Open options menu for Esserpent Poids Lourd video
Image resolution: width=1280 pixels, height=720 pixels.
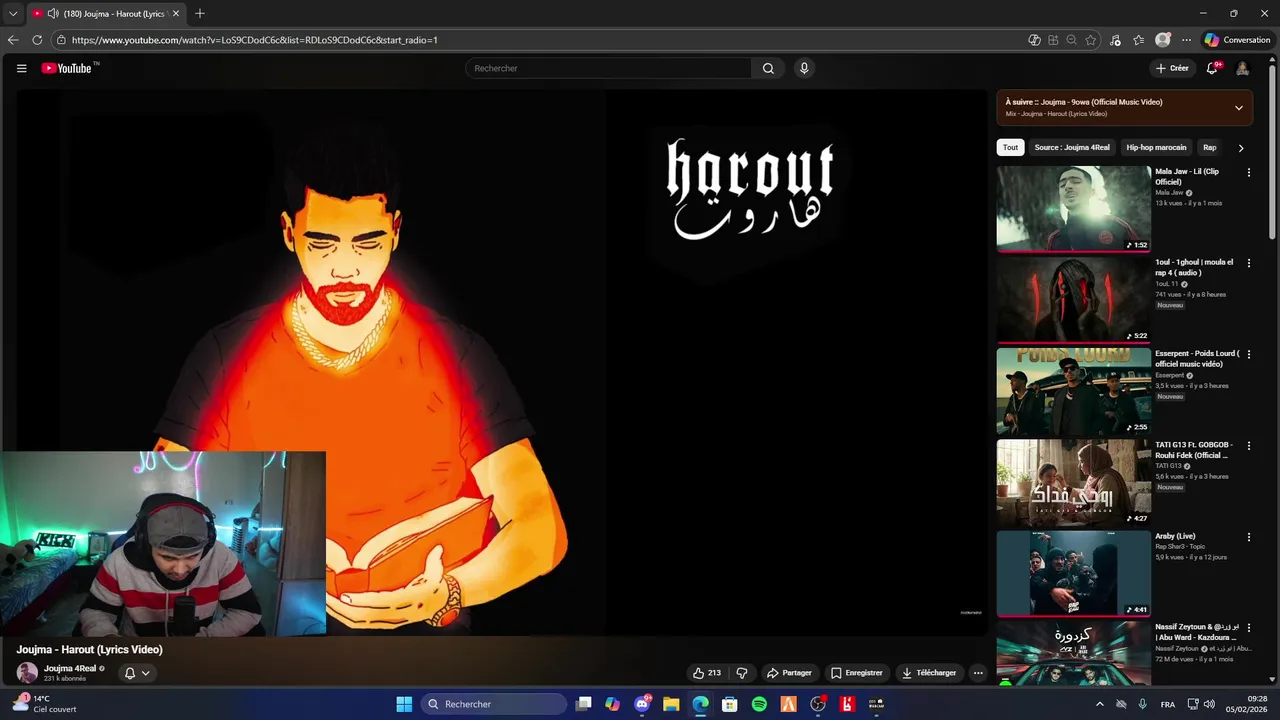[1248, 354]
